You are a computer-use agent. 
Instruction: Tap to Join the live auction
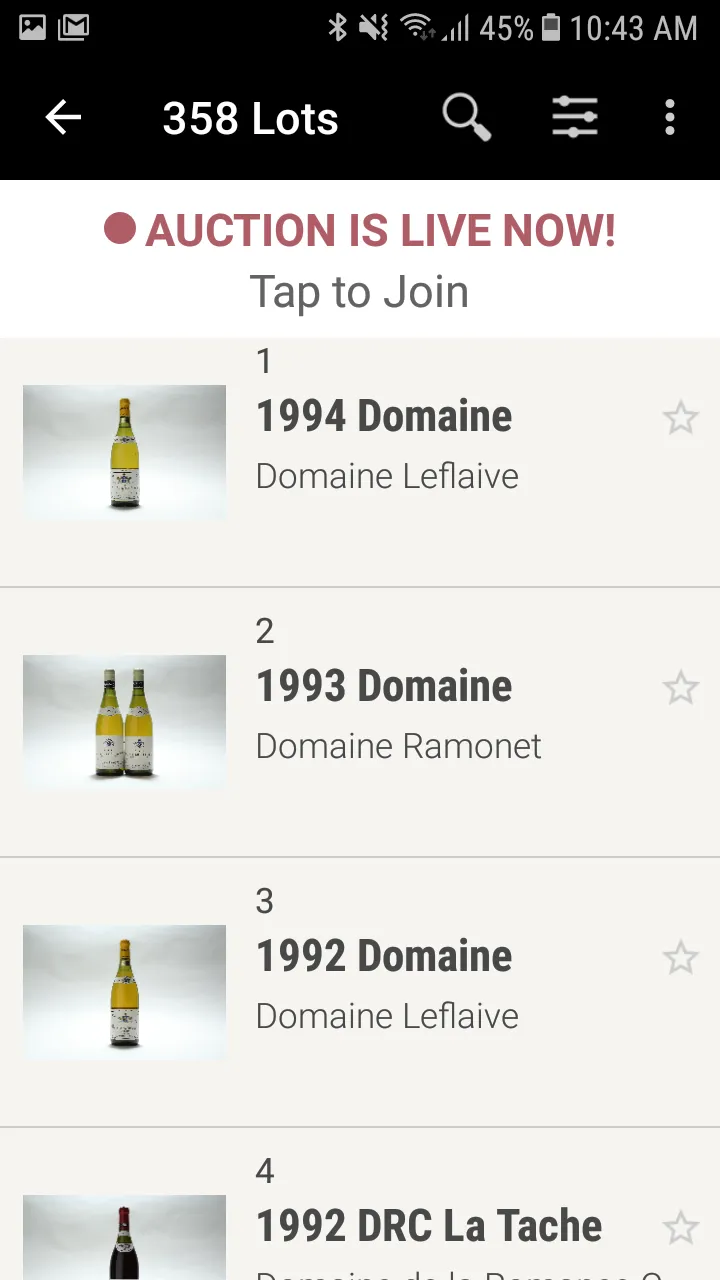pos(359,292)
